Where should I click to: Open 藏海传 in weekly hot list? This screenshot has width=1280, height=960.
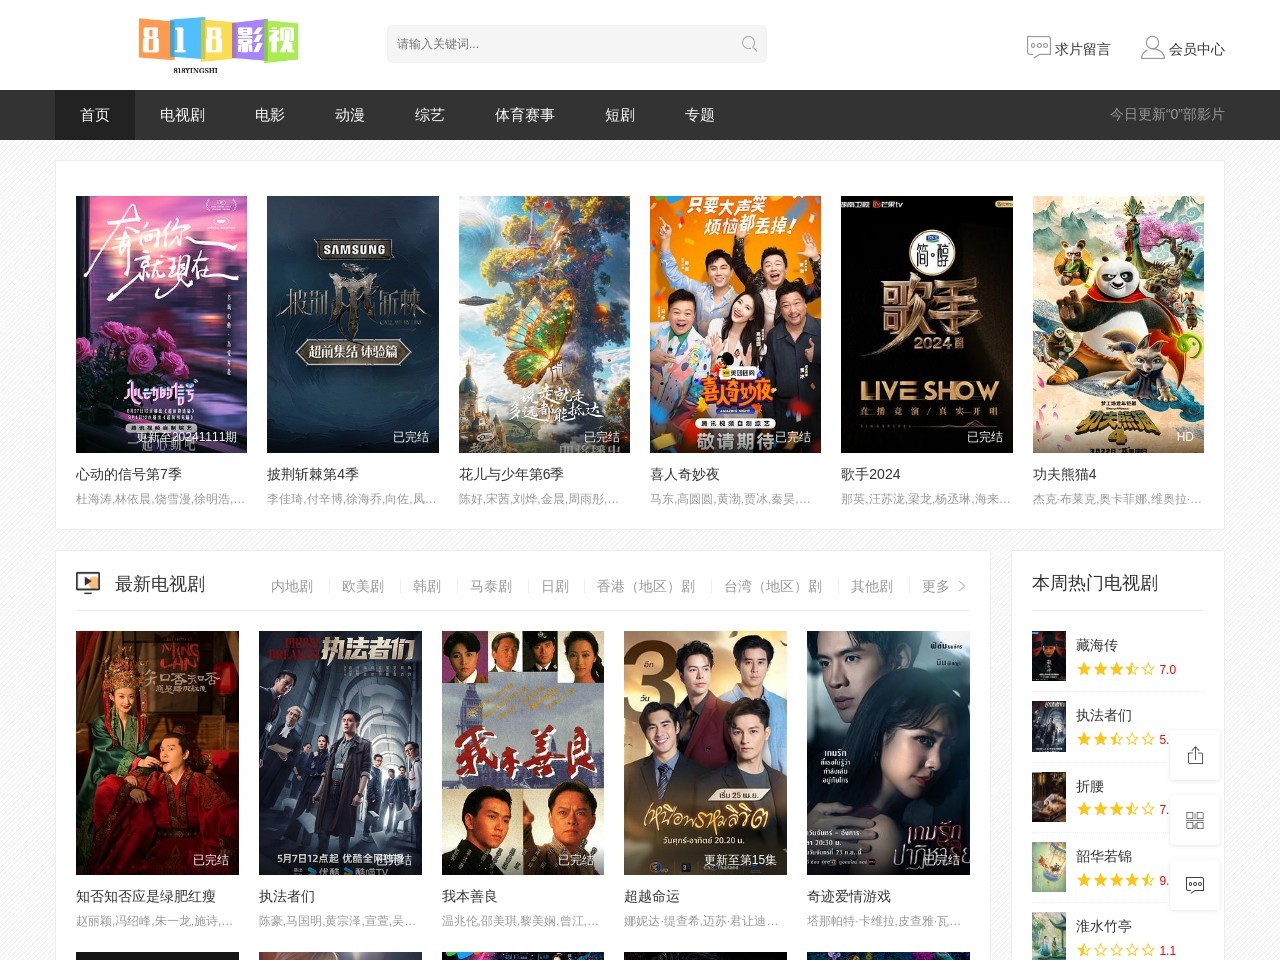[1097, 645]
